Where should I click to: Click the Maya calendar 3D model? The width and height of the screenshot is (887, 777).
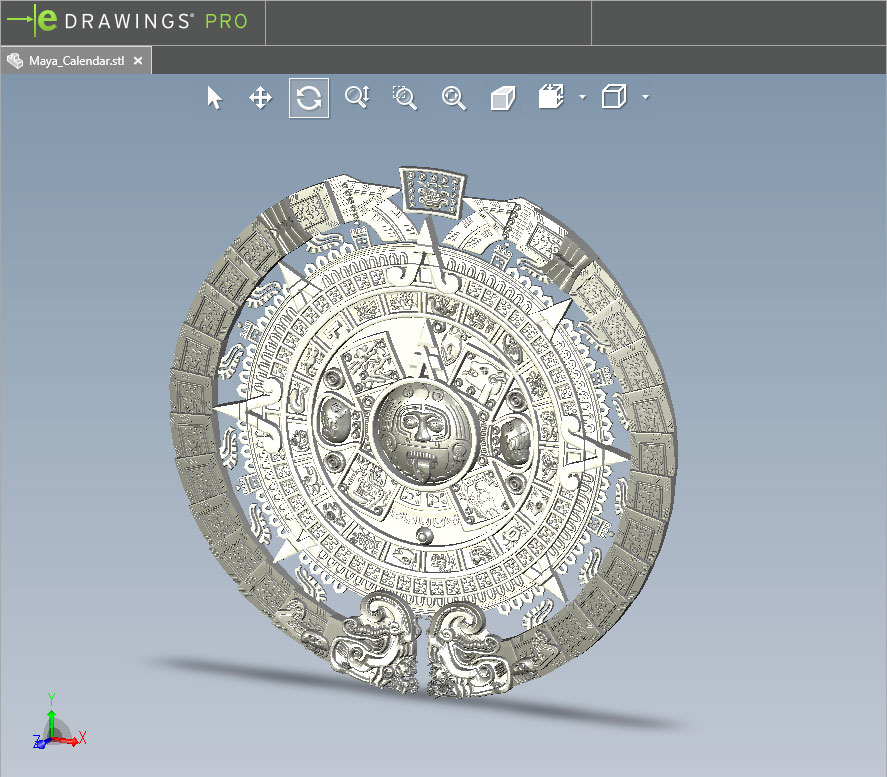423,433
